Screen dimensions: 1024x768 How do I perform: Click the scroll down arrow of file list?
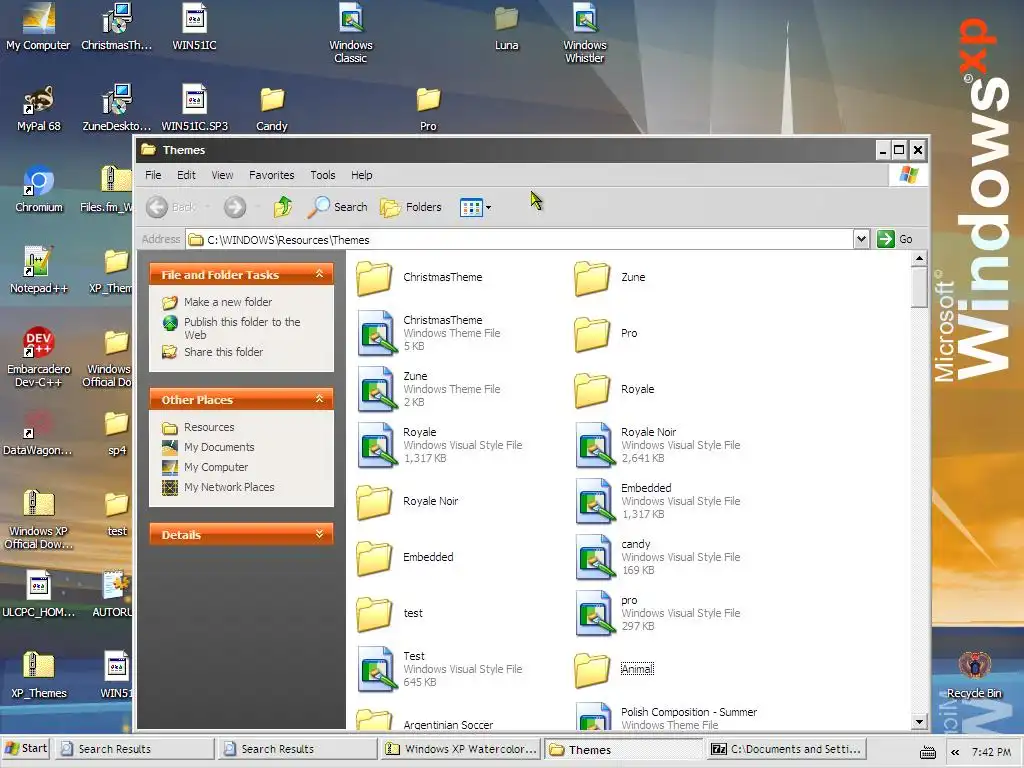920,722
